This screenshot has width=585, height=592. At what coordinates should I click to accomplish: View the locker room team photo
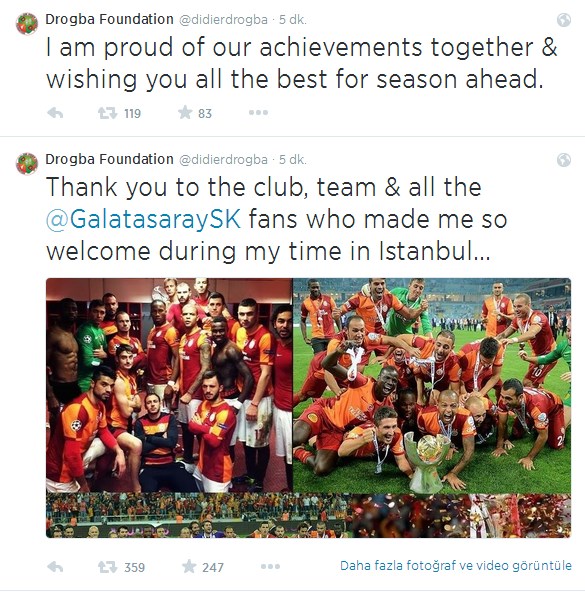tap(169, 385)
